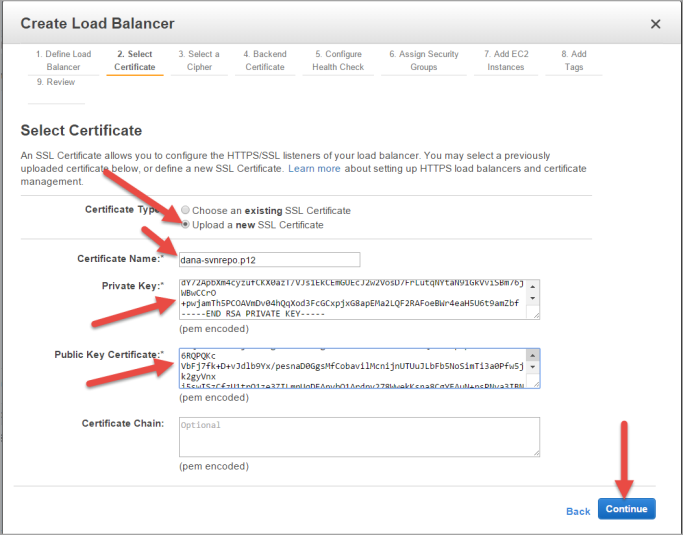The width and height of the screenshot is (683, 535).
Task: Open the Select Certificate step tab
Action: tap(135, 61)
